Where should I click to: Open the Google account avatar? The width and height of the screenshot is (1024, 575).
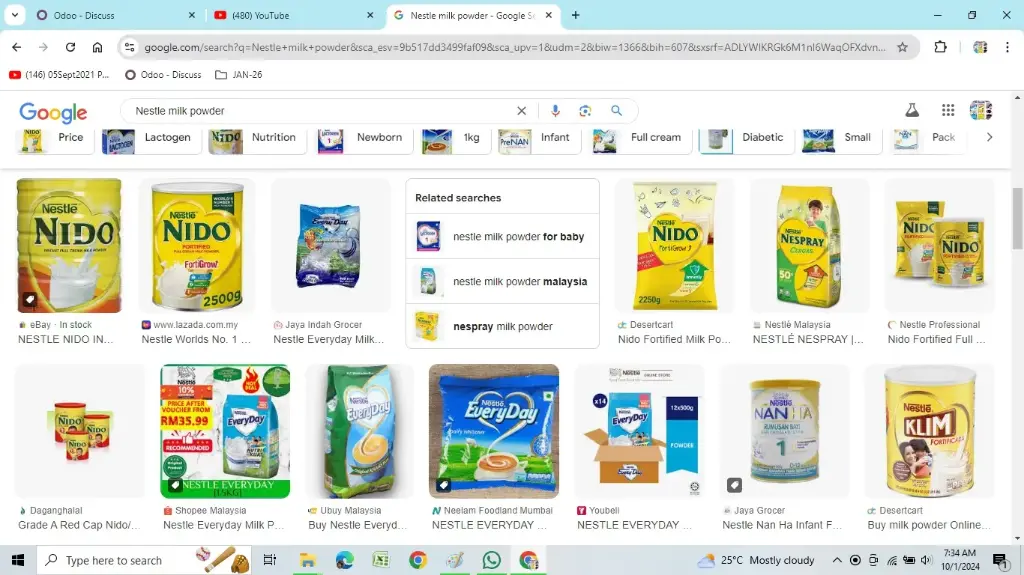click(981, 110)
